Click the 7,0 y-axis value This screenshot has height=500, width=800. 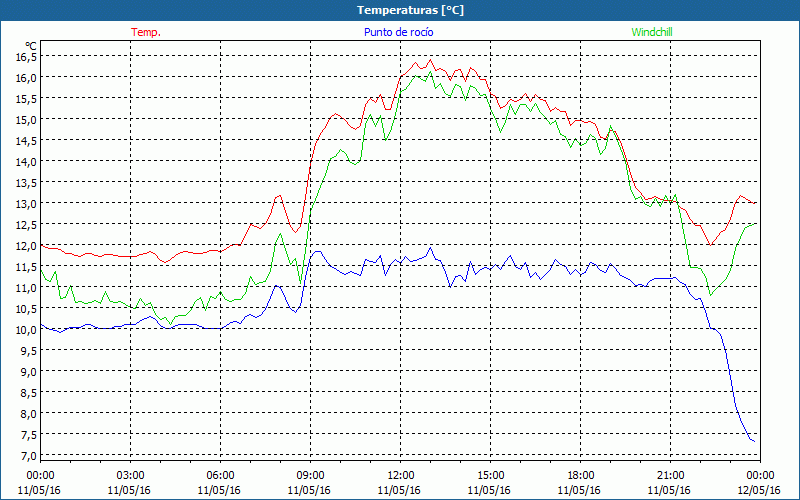coord(29,456)
